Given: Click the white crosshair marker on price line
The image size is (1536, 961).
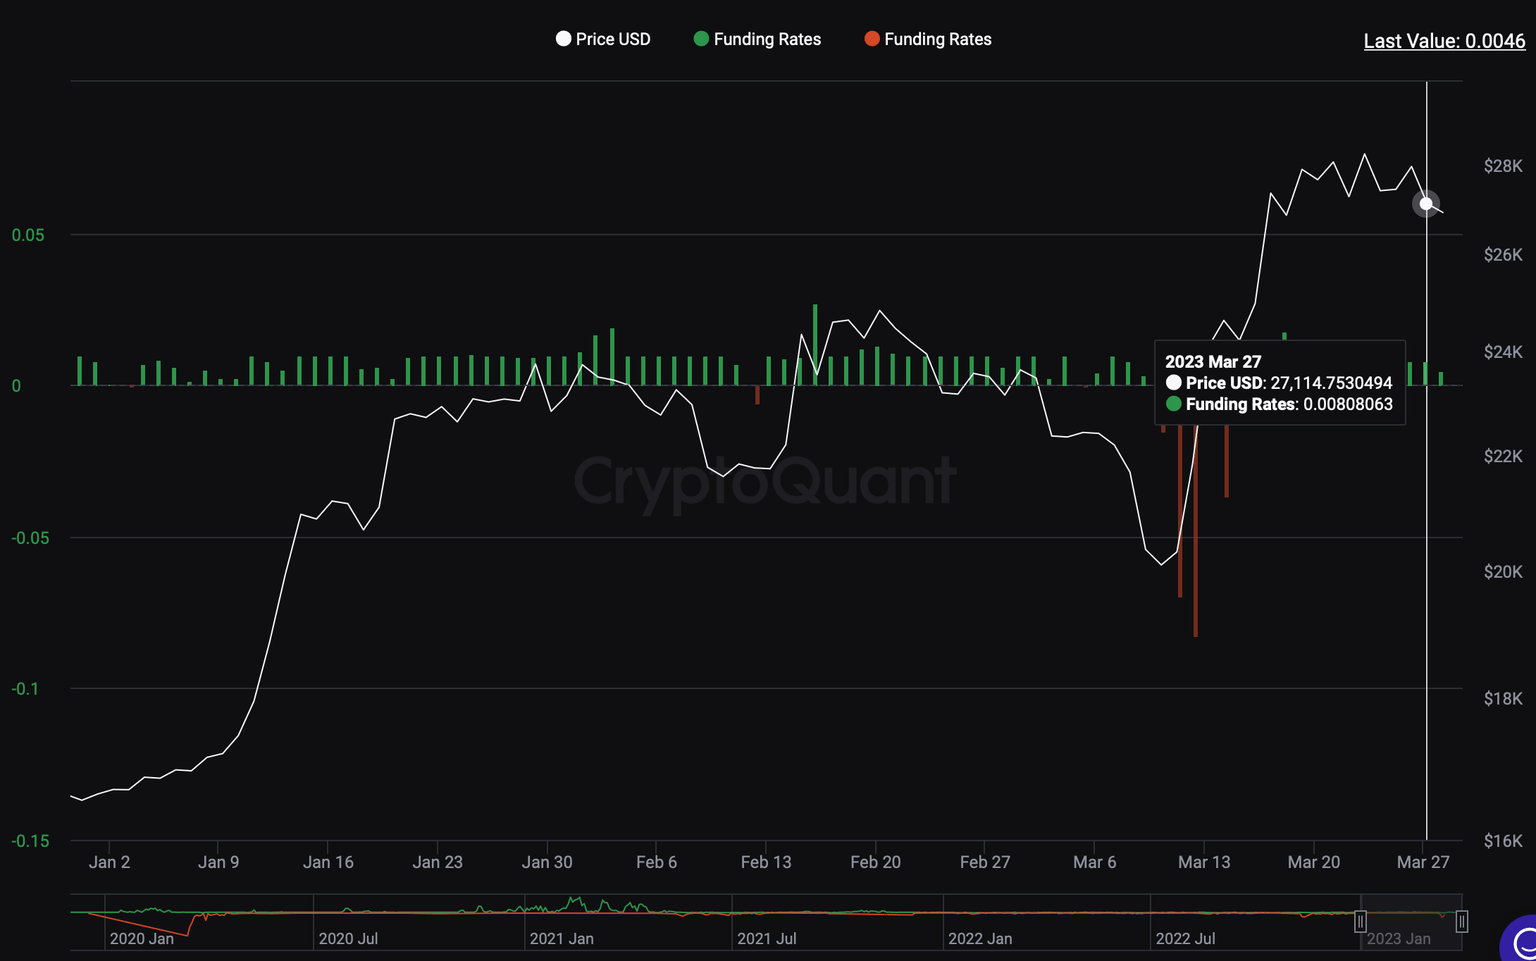Looking at the screenshot, I should click(x=1427, y=204).
